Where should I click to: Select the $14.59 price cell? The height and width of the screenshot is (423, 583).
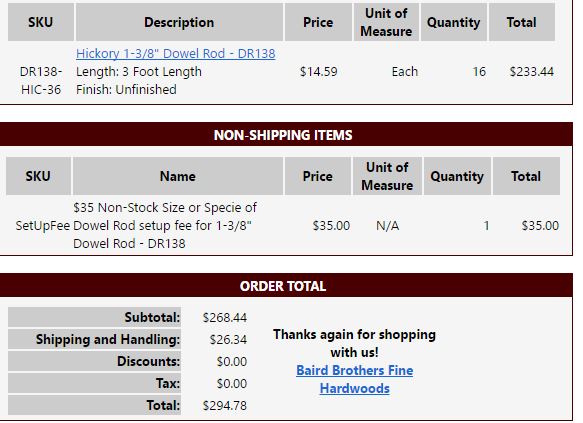[319, 71]
